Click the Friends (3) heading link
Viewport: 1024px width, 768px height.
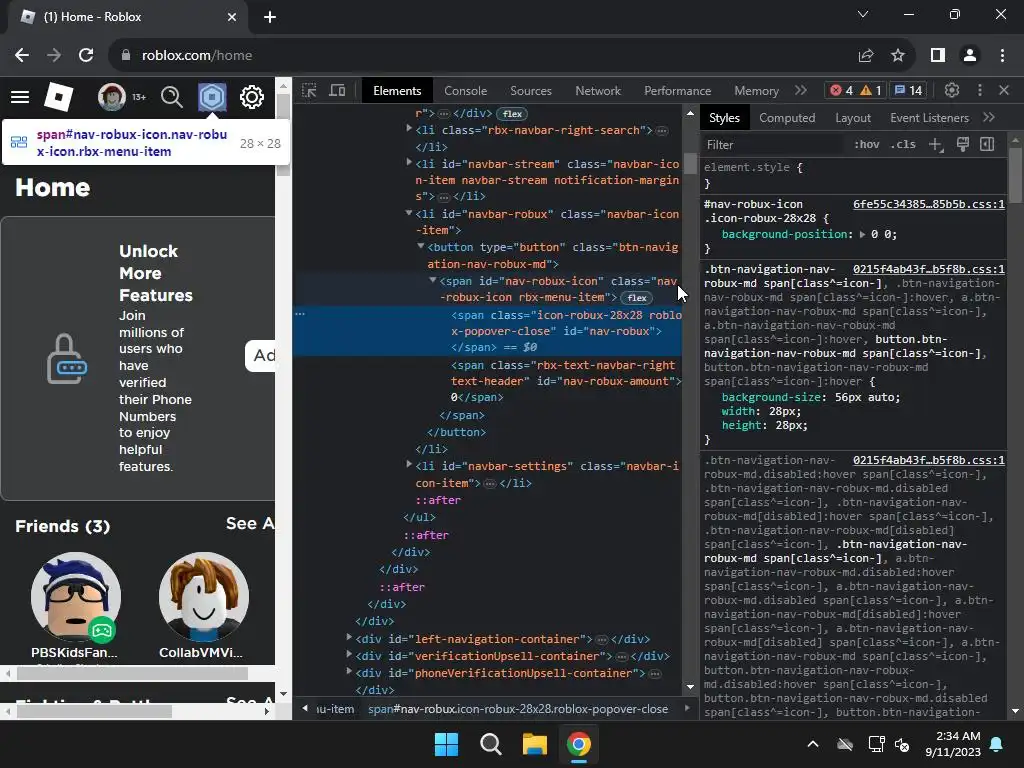coord(63,526)
